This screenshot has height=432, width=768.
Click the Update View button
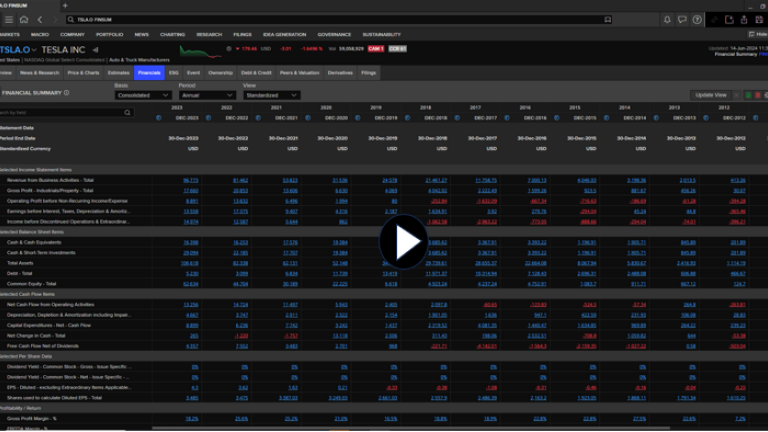[710, 94]
